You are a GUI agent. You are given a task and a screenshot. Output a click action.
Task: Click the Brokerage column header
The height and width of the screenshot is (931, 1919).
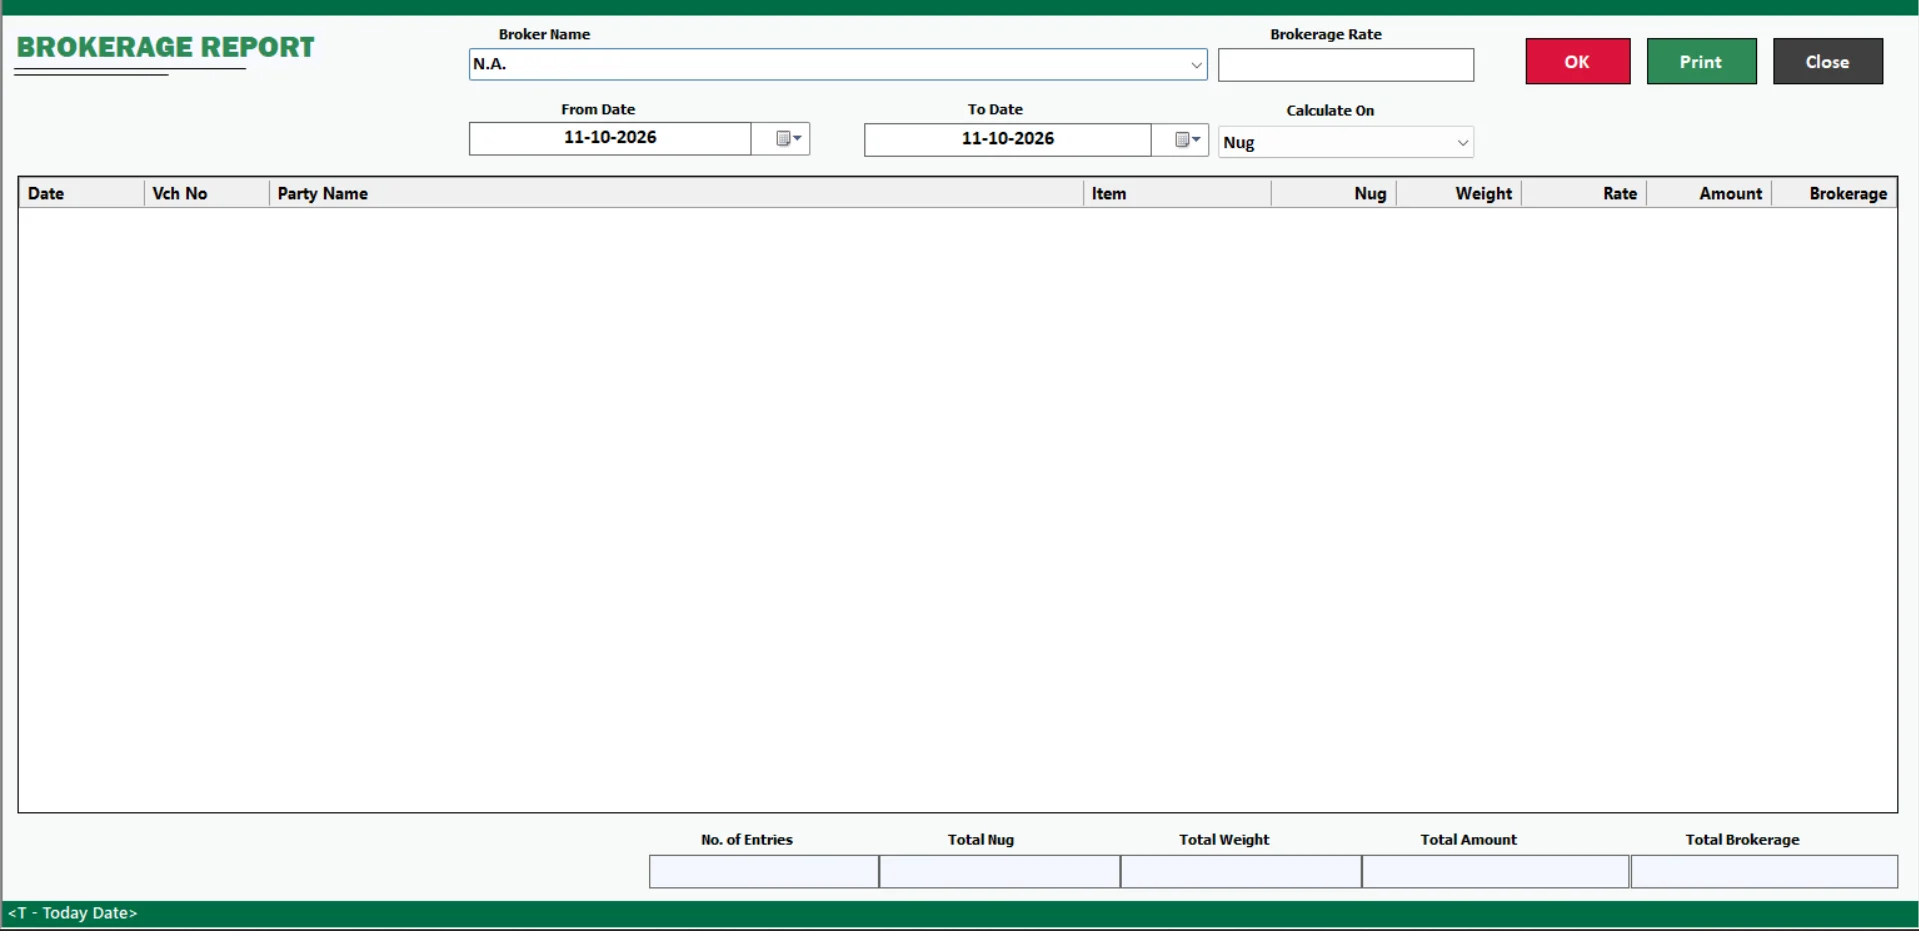pyautogui.click(x=1834, y=193)
